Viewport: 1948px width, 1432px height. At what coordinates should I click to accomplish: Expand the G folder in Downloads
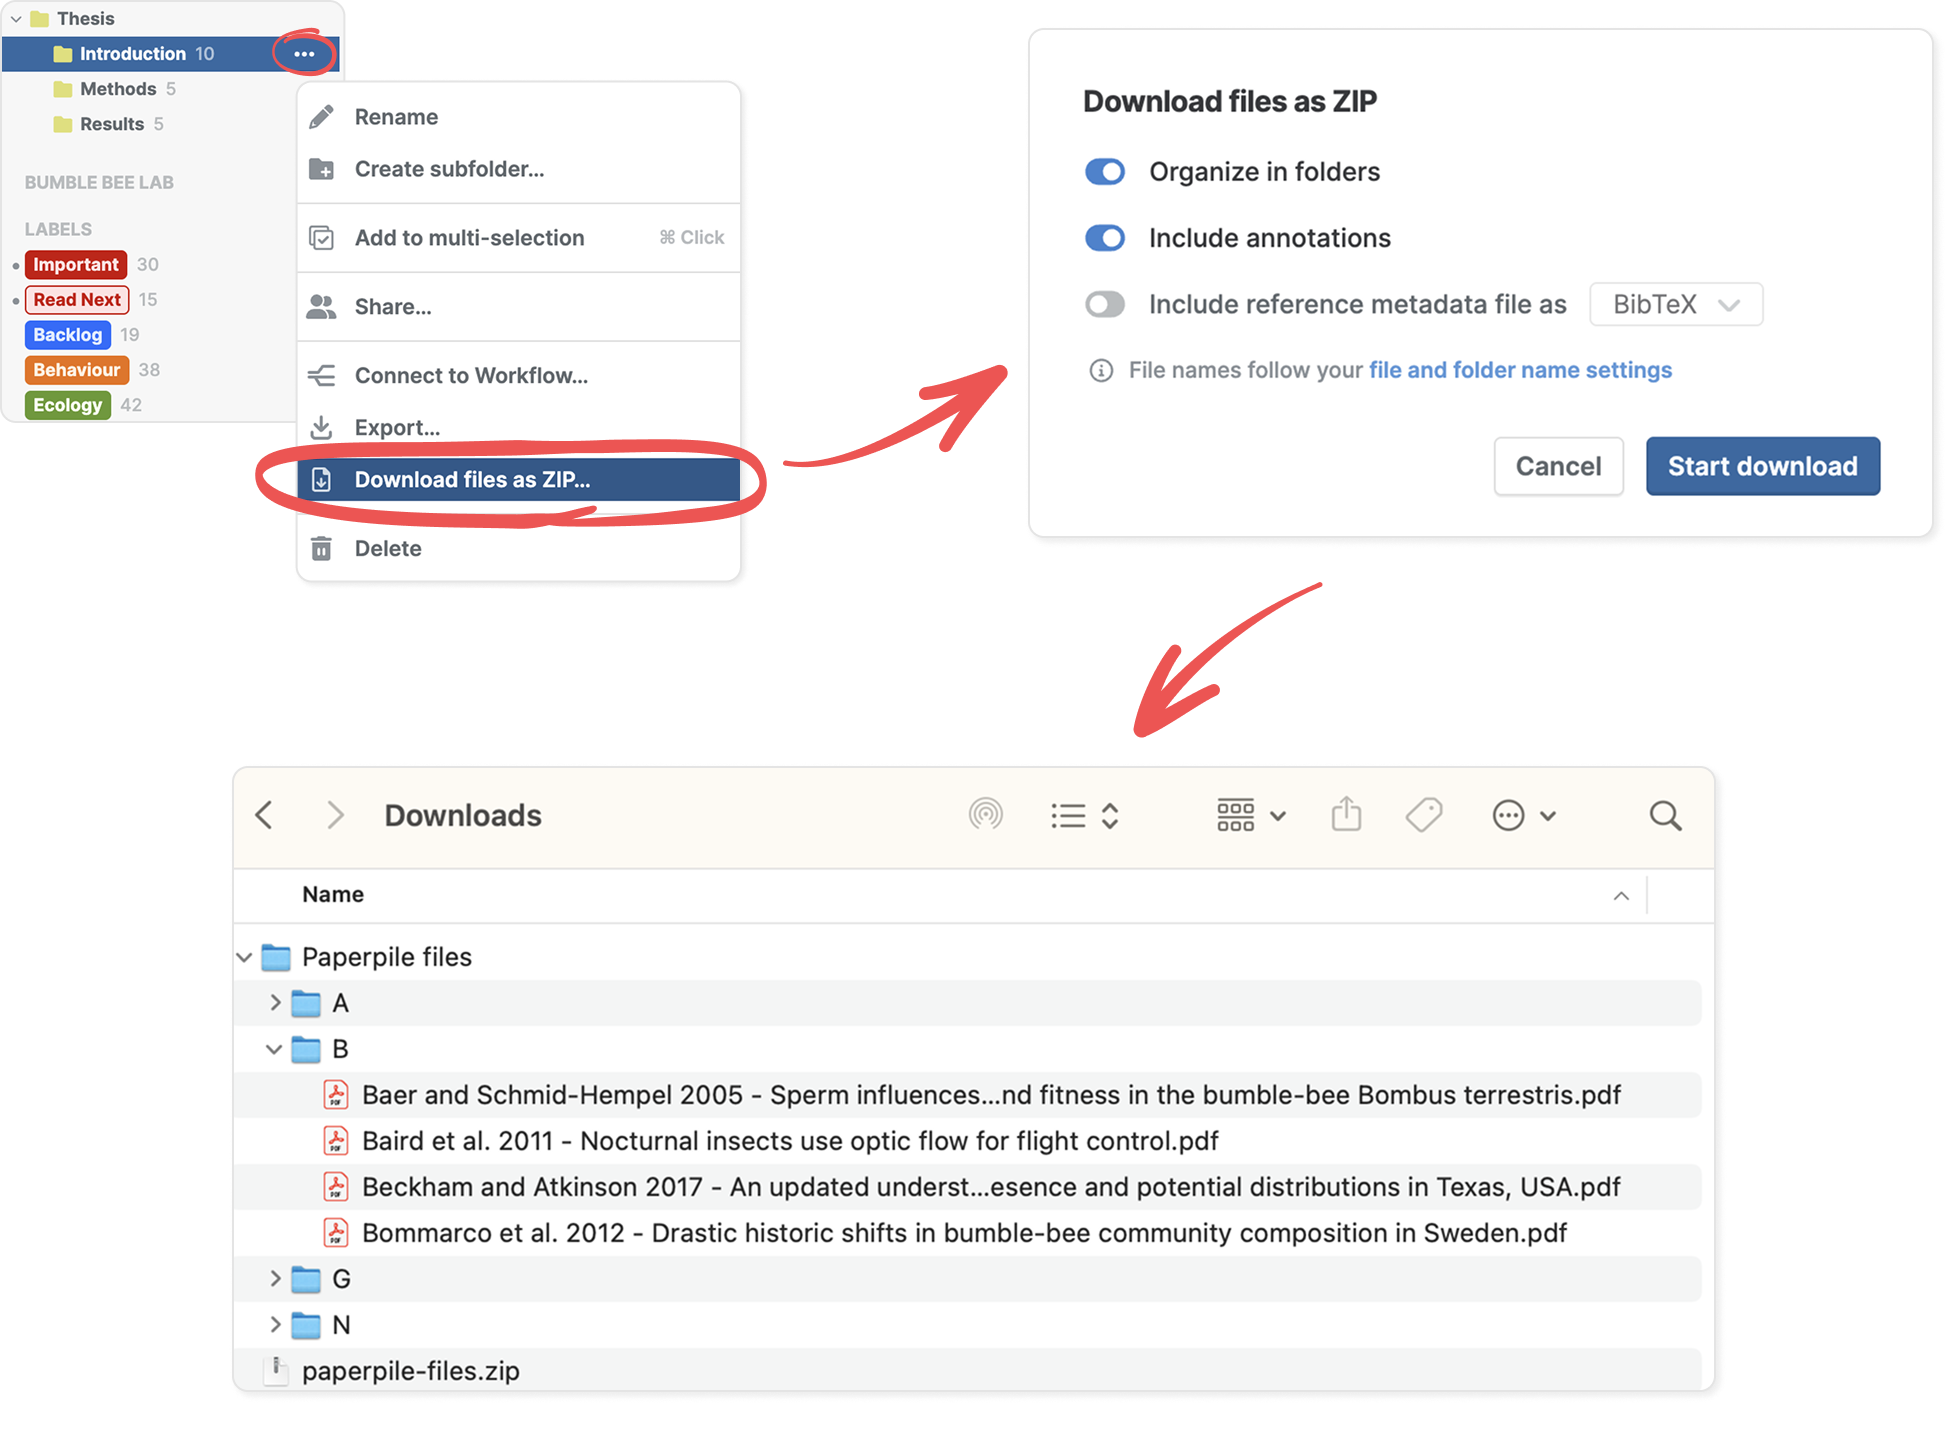coord(274,1278)
